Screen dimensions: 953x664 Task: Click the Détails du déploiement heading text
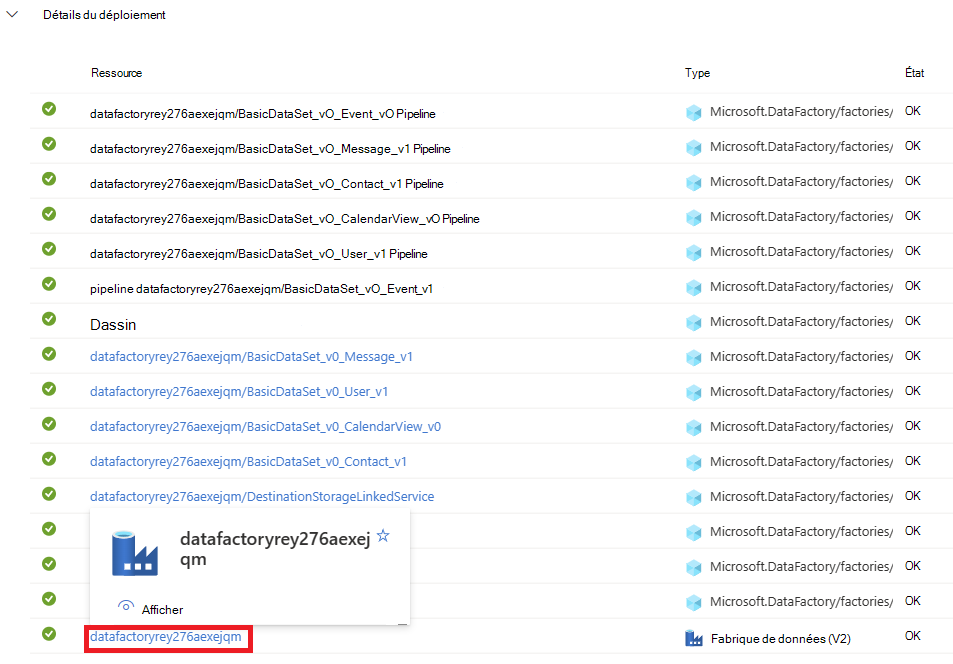[104, 14]
